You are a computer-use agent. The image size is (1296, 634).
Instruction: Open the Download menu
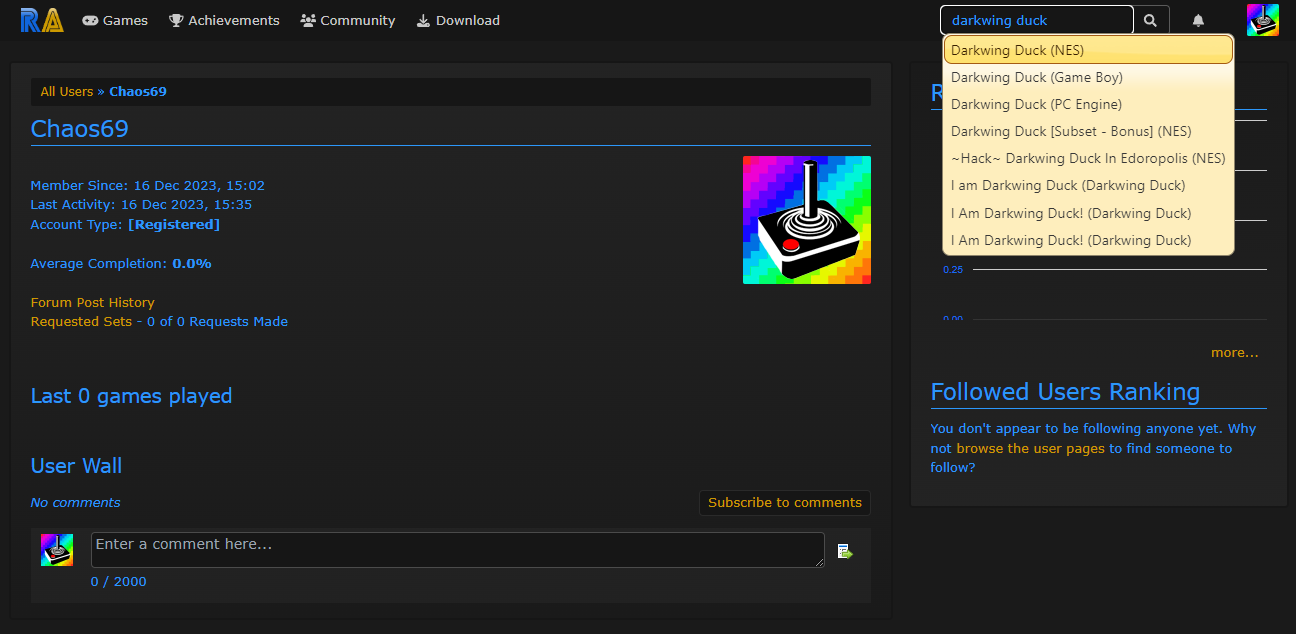(458, 20)
